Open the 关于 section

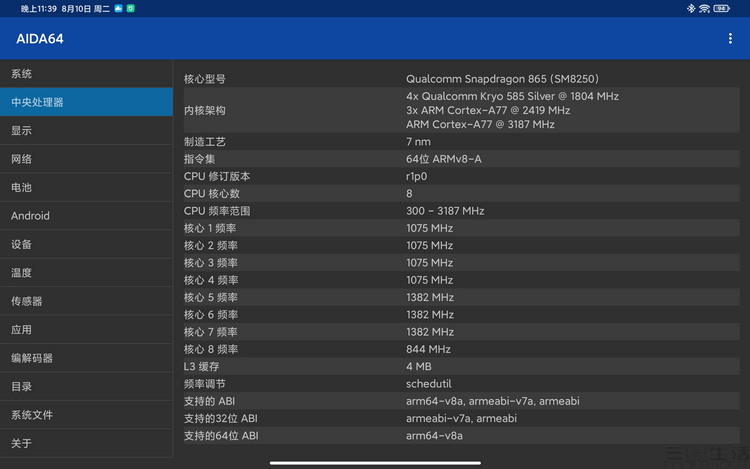click(86, 443)
